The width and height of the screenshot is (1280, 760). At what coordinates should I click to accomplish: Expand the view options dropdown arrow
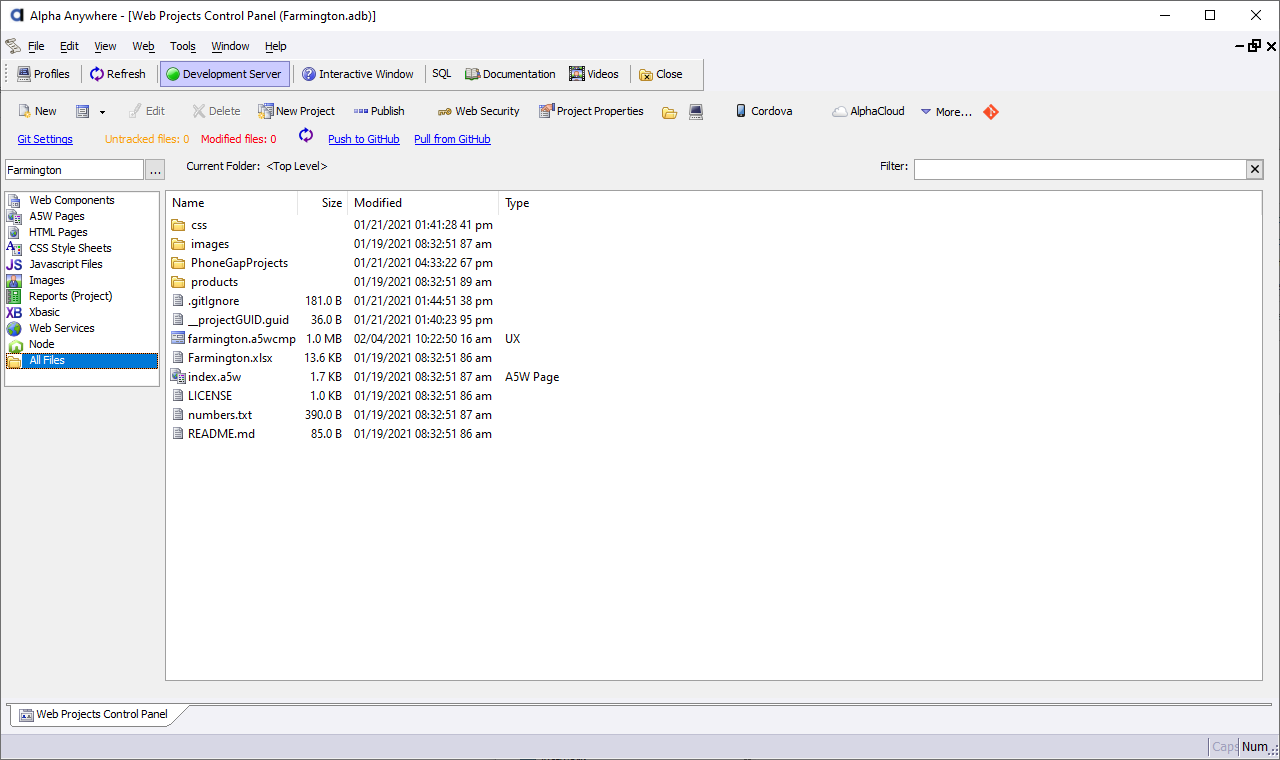point(102,112)
